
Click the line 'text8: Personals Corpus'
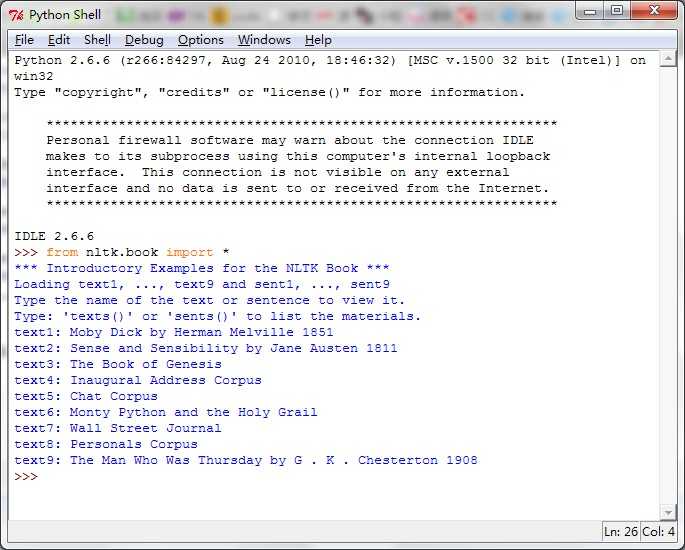106,444
